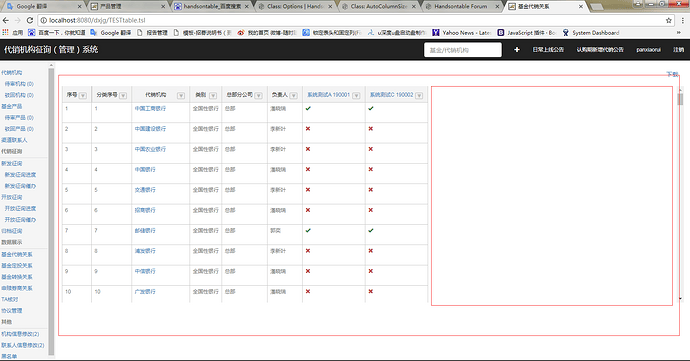This screenshot has height=361, width=690.
Task: Click the red cross for 中国建设银行 under 190002
Action: point(371,129)
